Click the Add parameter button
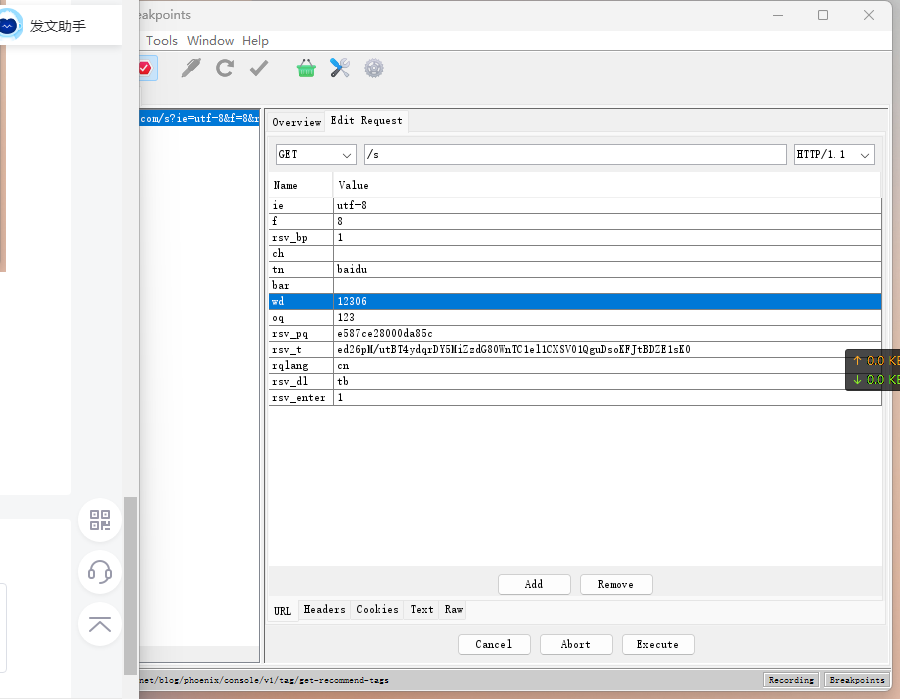Viewport: 900px width, 699px height. point(534,584)
